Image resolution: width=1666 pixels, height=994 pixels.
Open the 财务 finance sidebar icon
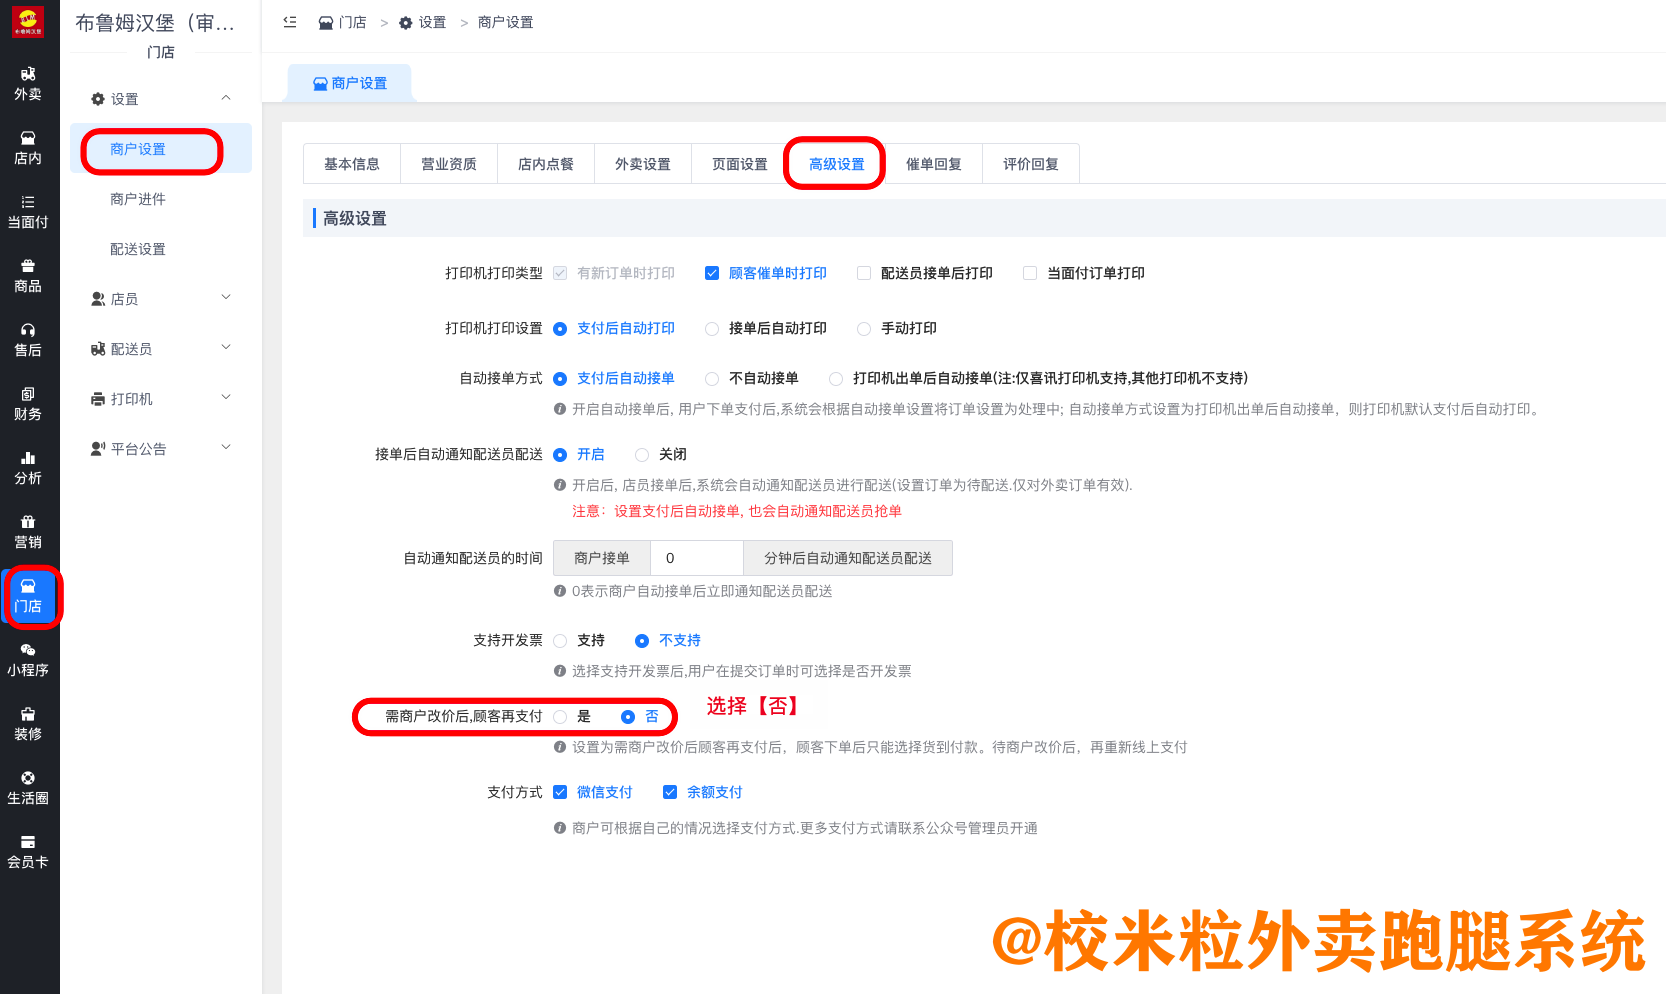28,403
